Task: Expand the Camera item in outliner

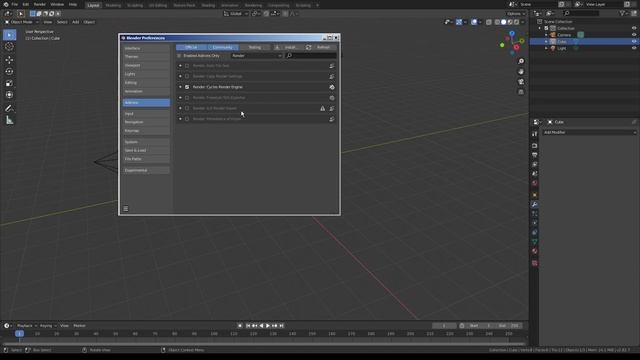Action: (x=546, y=35)
